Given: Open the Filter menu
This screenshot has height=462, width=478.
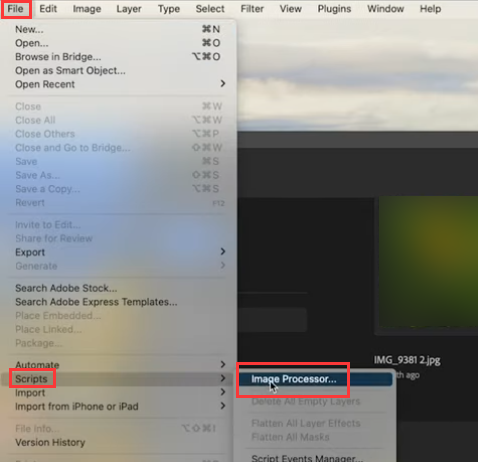Looking at the screenshot, I should coord(252,9).
